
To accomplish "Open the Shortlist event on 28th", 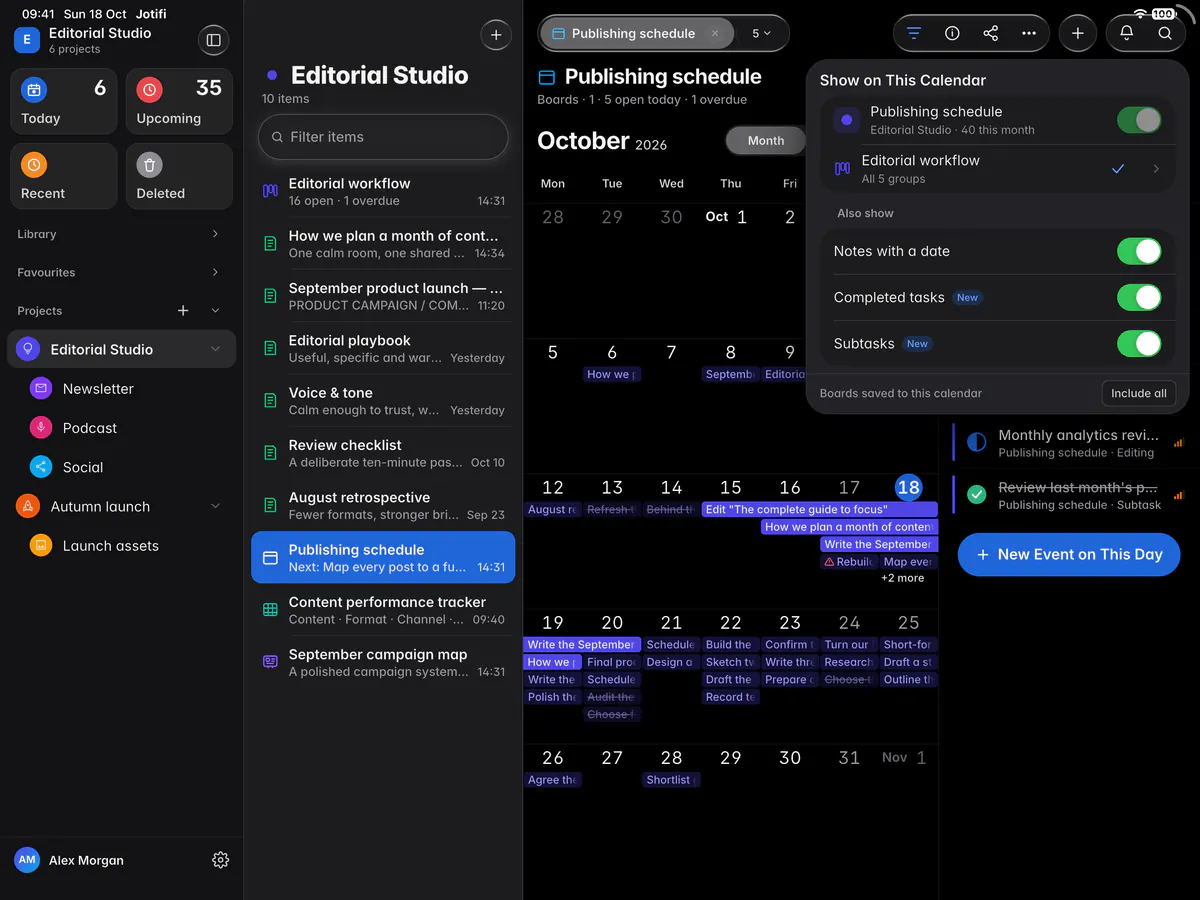I will click(671, 780).
